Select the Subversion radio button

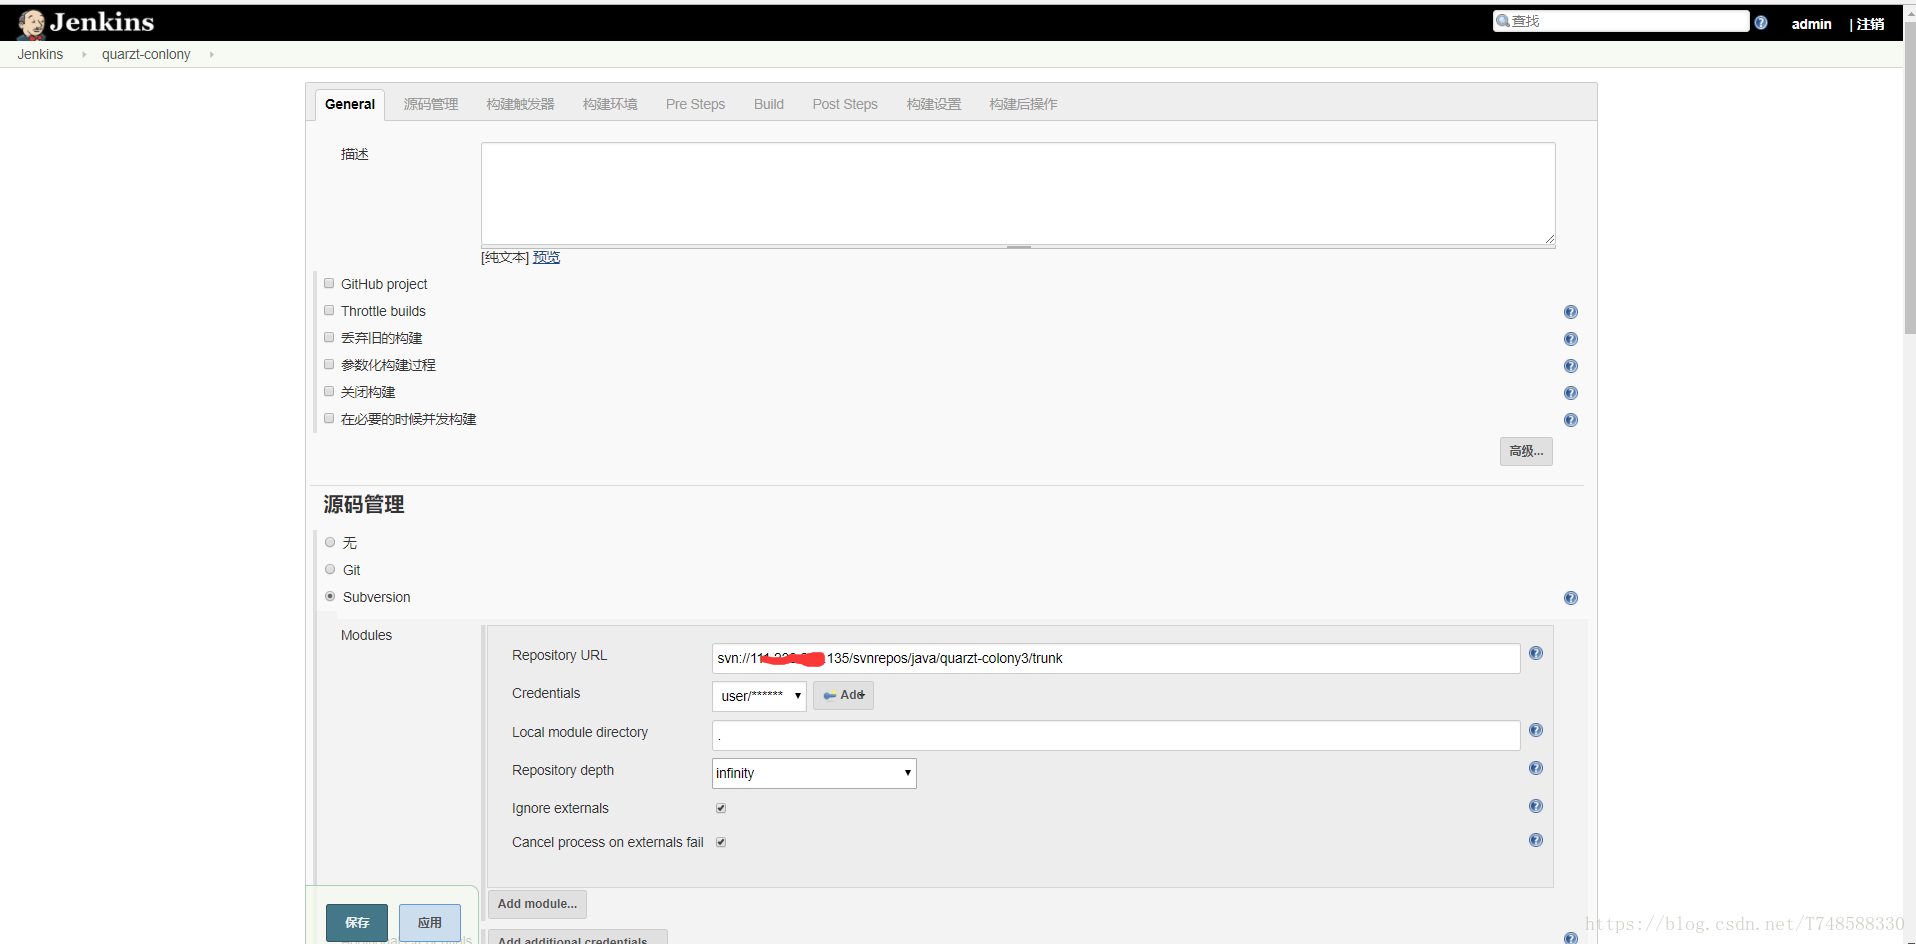coord(330,596)
